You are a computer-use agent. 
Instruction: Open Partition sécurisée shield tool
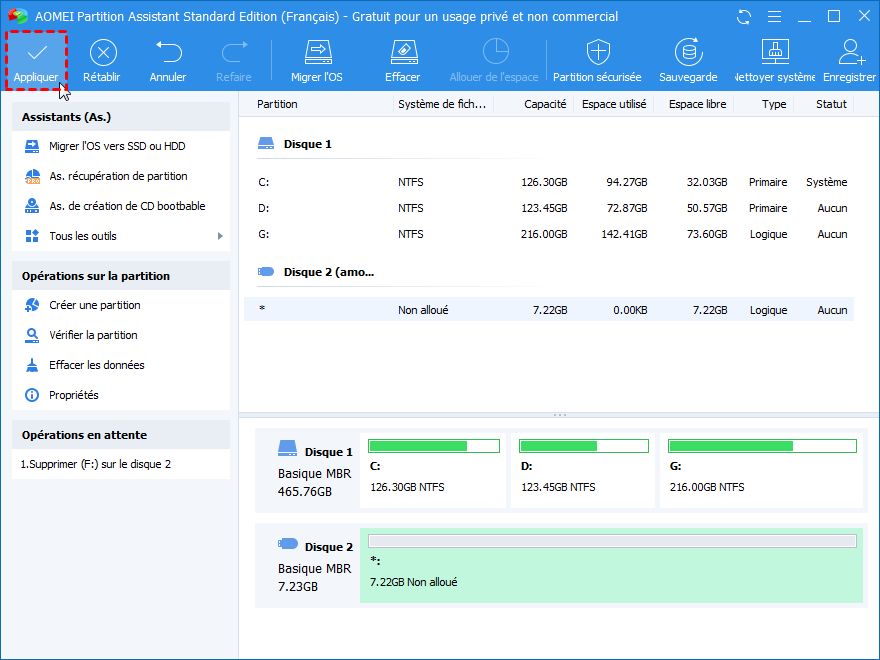coord(597,60)
